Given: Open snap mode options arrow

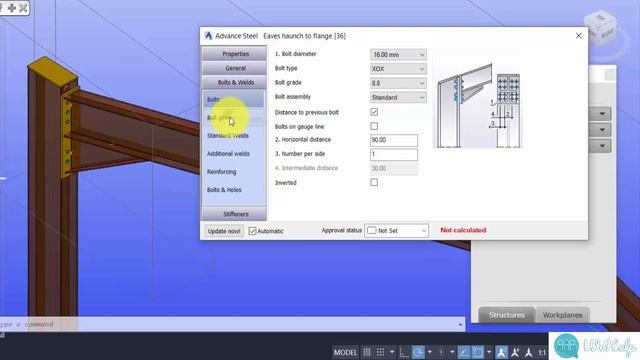Looking at the screenshot, I should [x=392, y=352].
